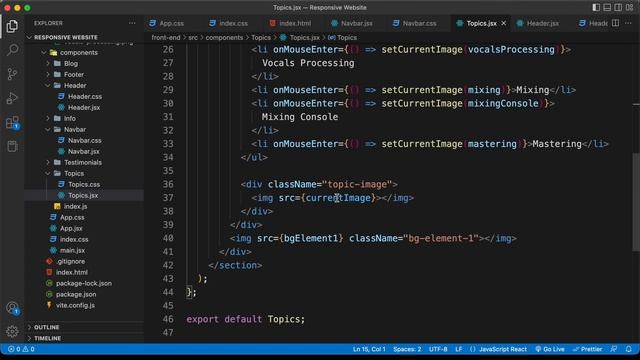Image resolution: width=640 pixels, height=360 pixels.
Task: Change indentation Spaces: 2
Action: pos(407,349)
